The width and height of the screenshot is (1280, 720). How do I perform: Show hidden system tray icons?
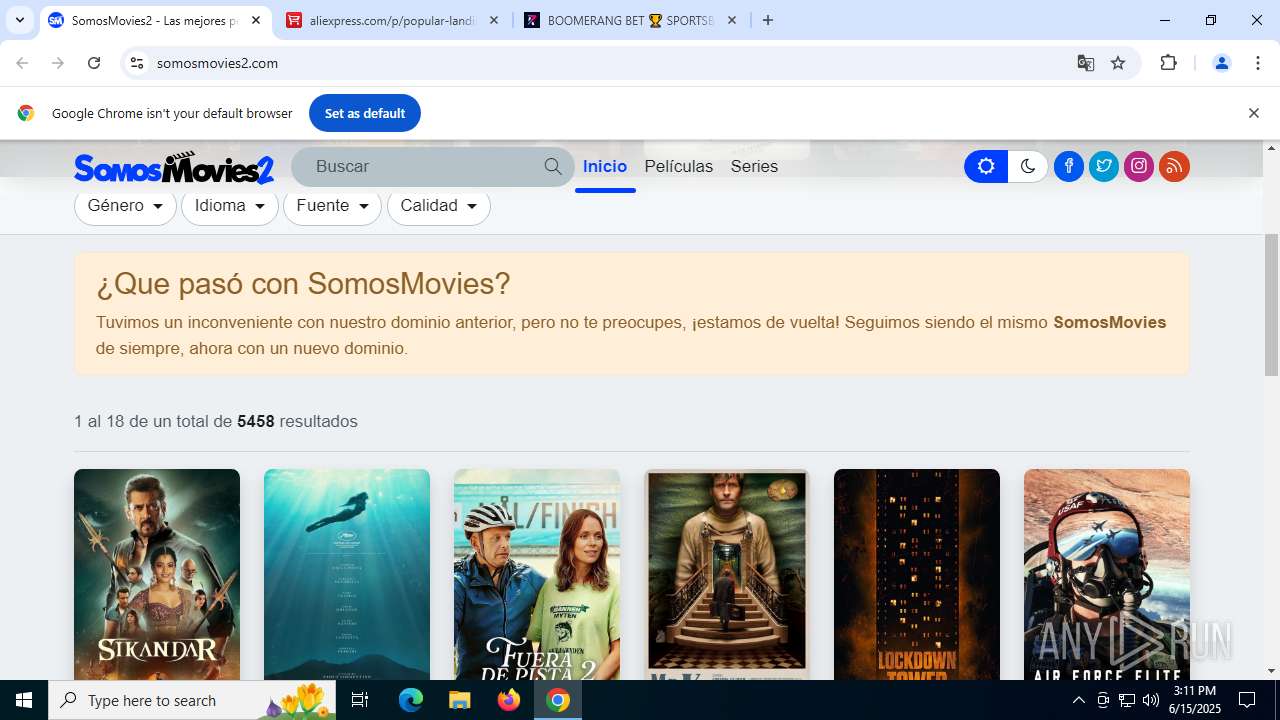point(1078,700)
